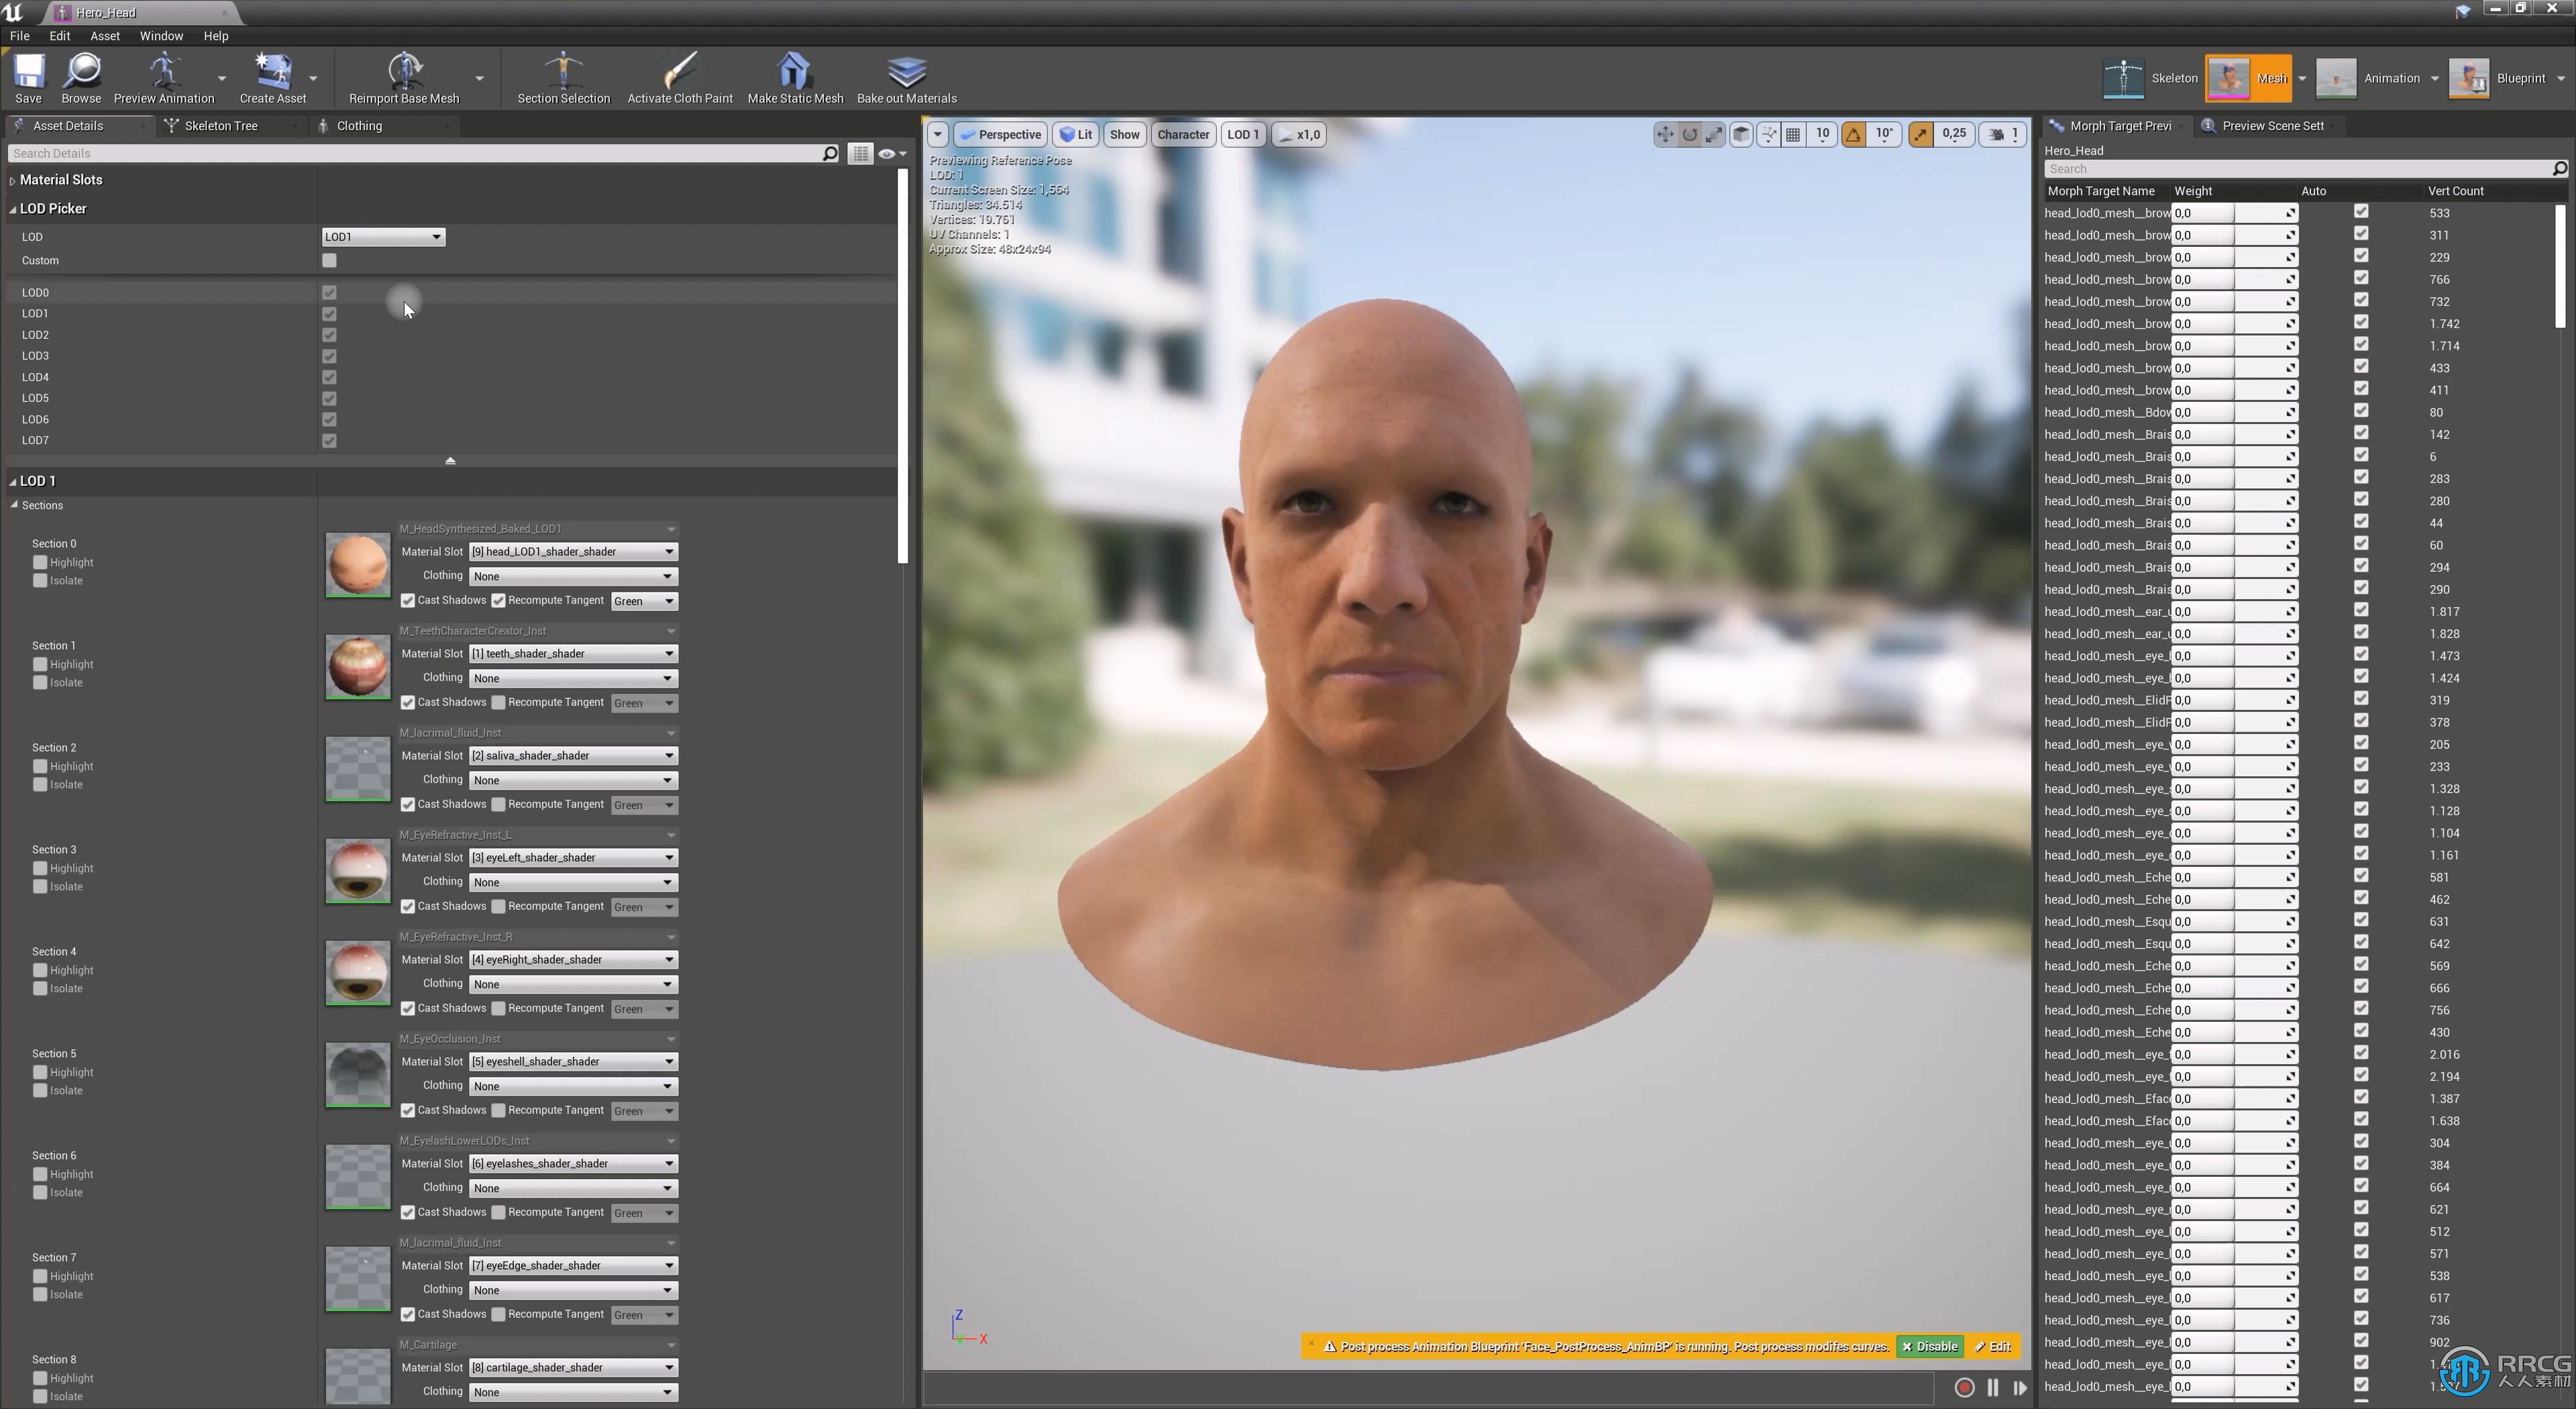Image resolution: width=2576 pixels, height=1409 pixels.
Task: Activate Cloth Paint mode
Action: pos(680,78)
